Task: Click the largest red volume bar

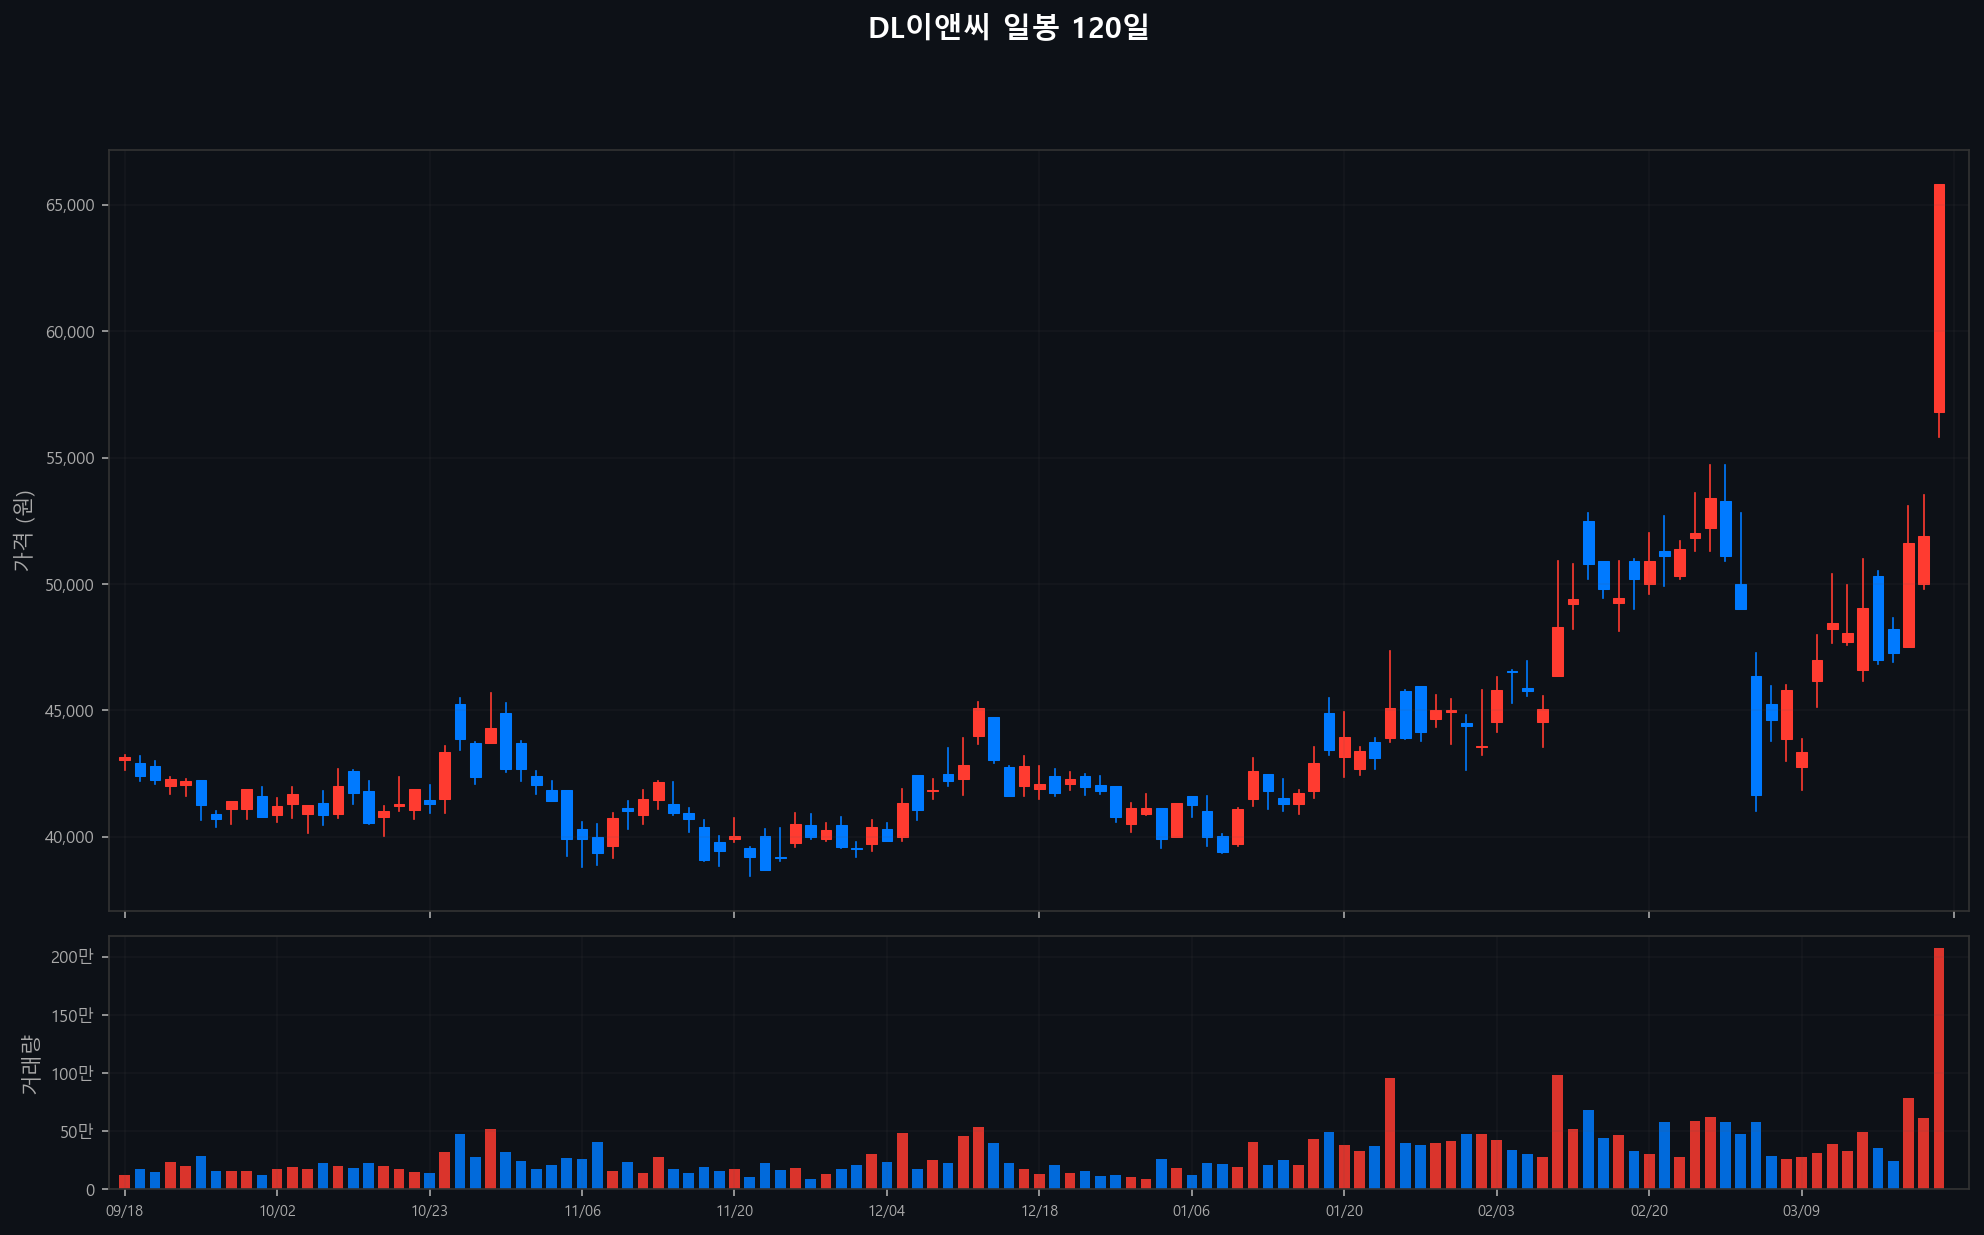Action: pos(1939,1067)
